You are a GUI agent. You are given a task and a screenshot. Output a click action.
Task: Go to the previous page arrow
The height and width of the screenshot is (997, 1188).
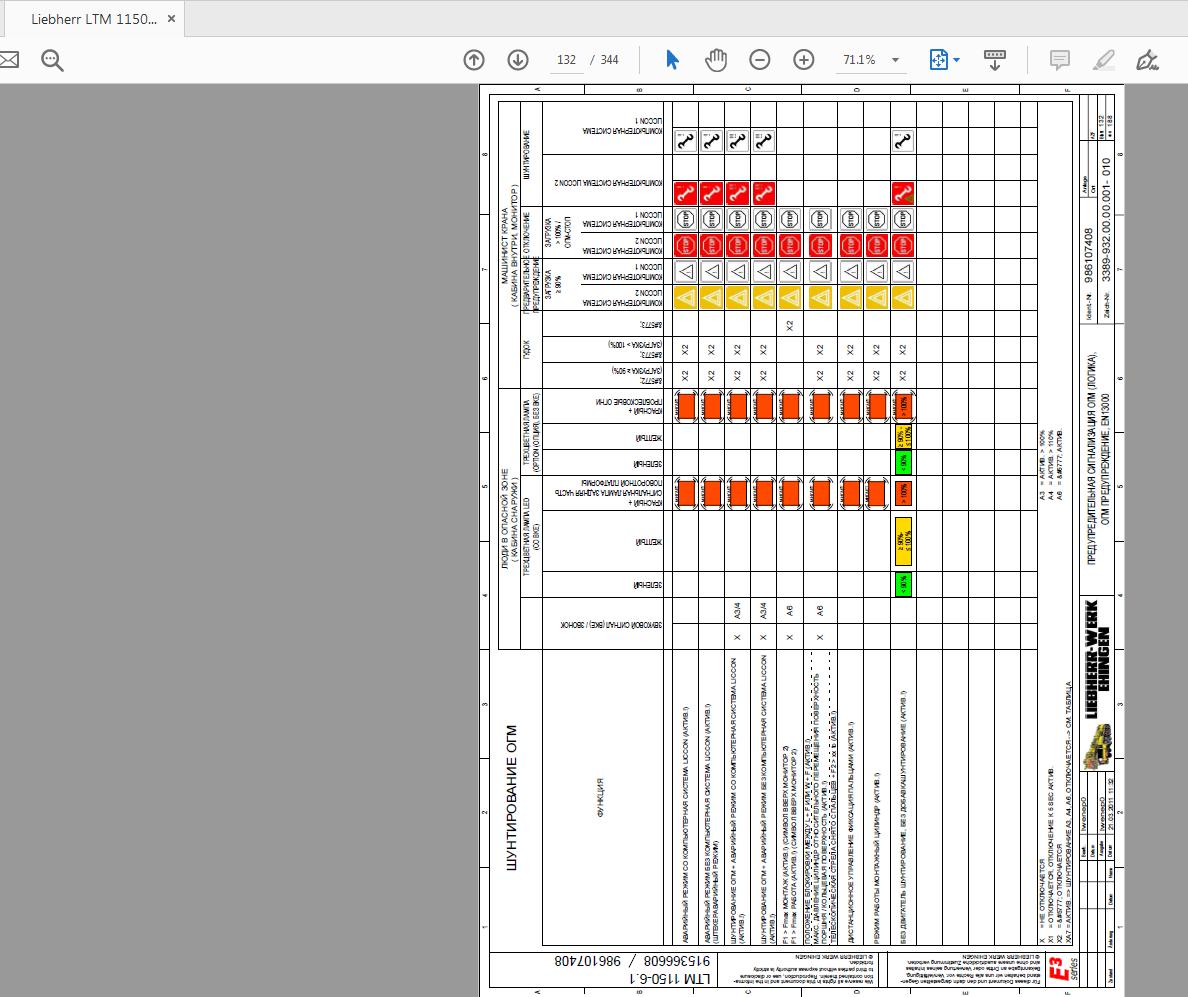474,60
